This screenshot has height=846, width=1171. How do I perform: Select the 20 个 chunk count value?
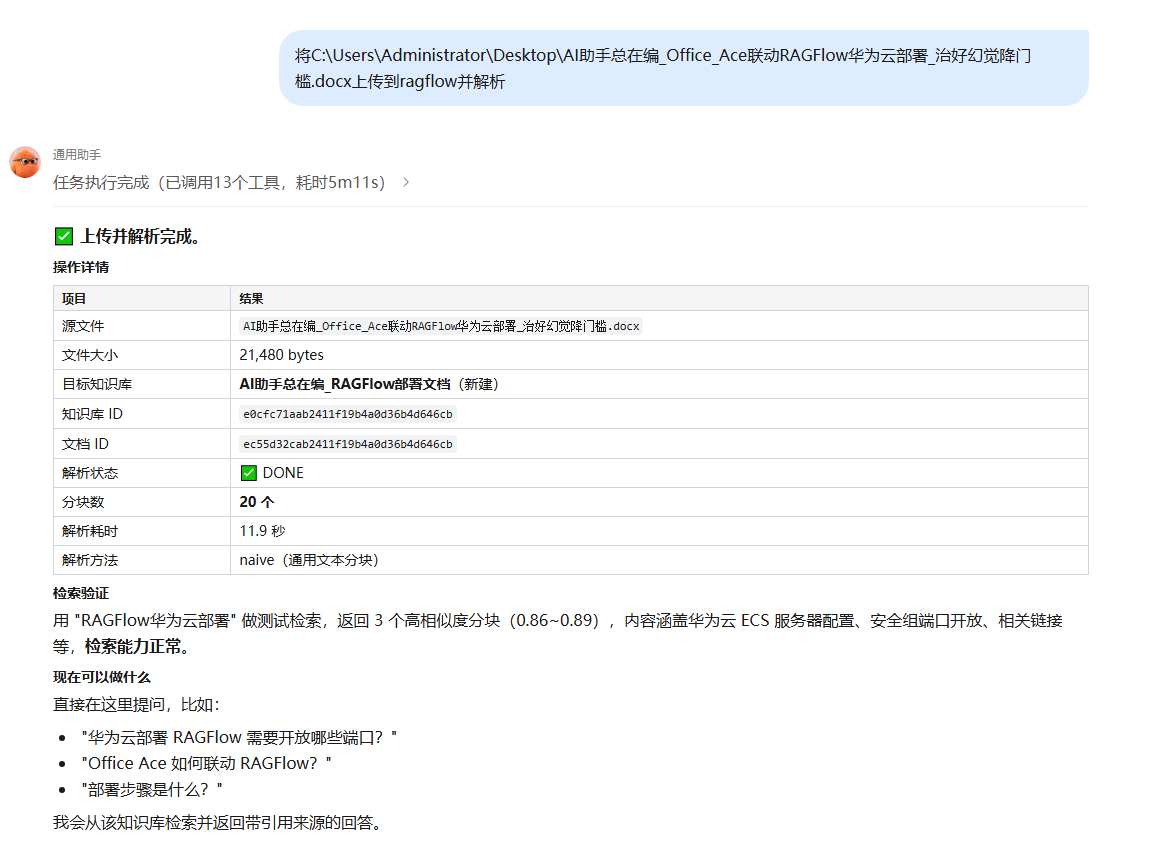(257, 502)
